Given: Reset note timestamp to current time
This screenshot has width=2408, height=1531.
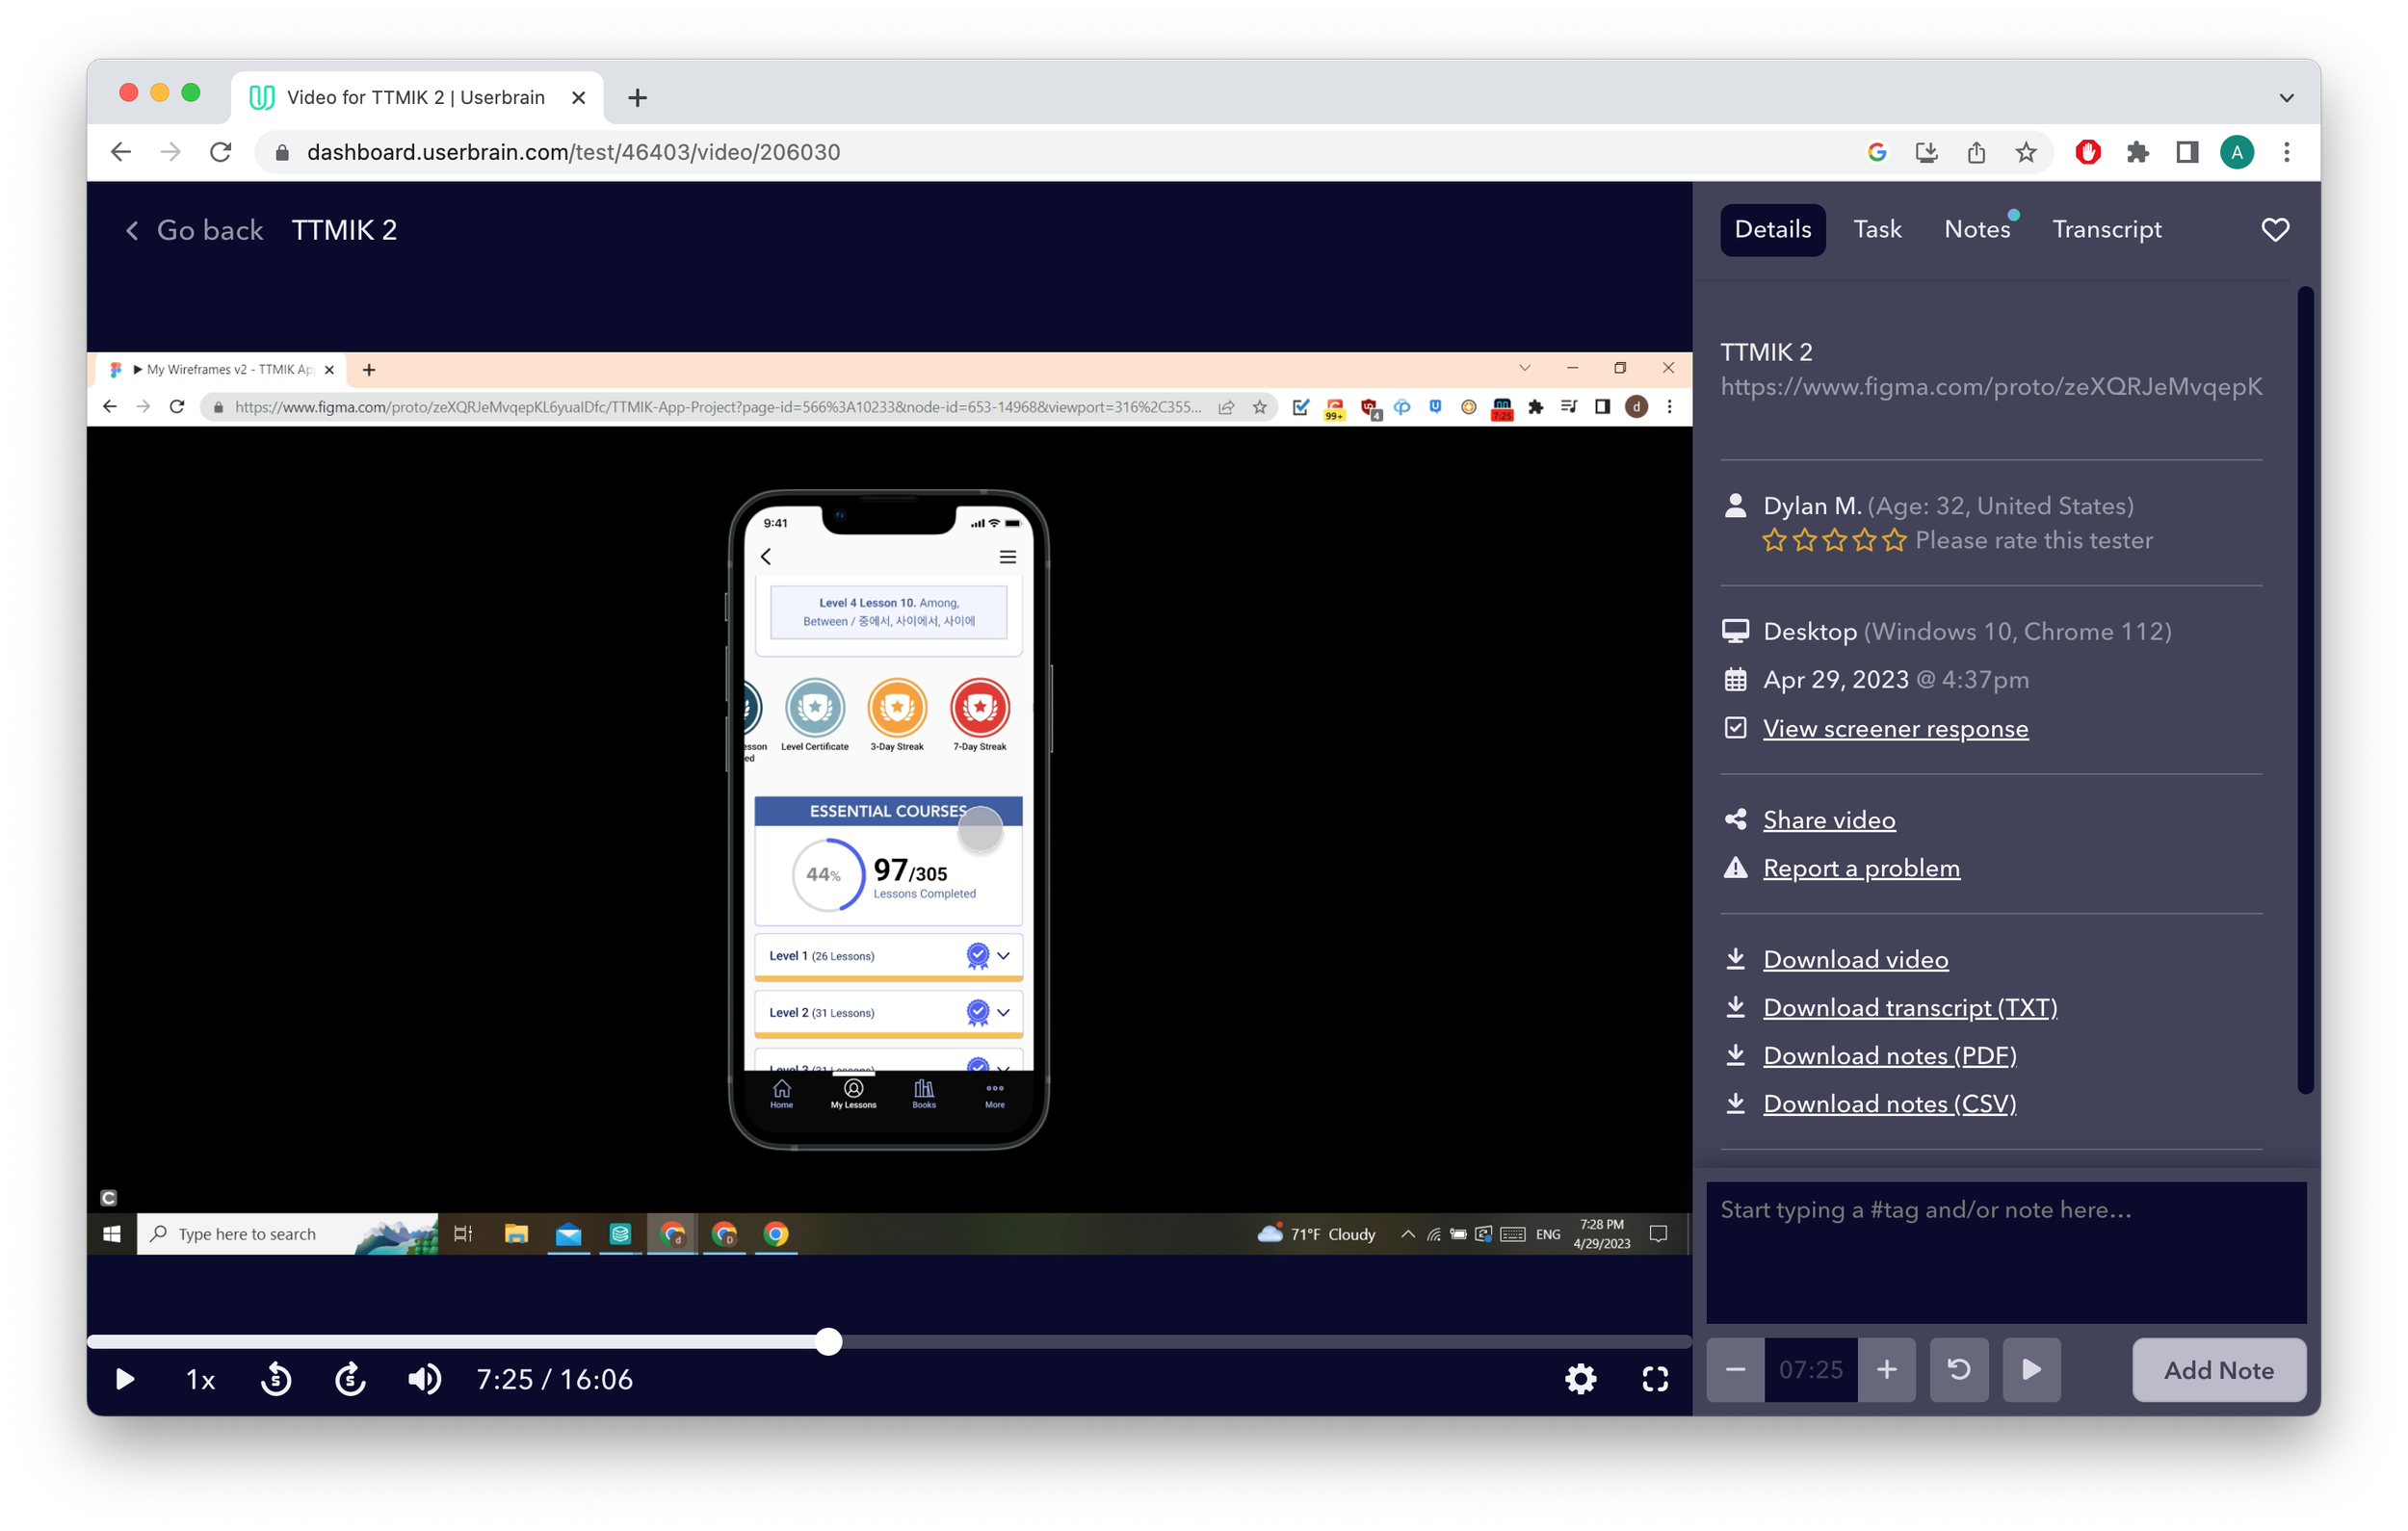Looking at the screenshot, I should click(x=1958, y=1369).
